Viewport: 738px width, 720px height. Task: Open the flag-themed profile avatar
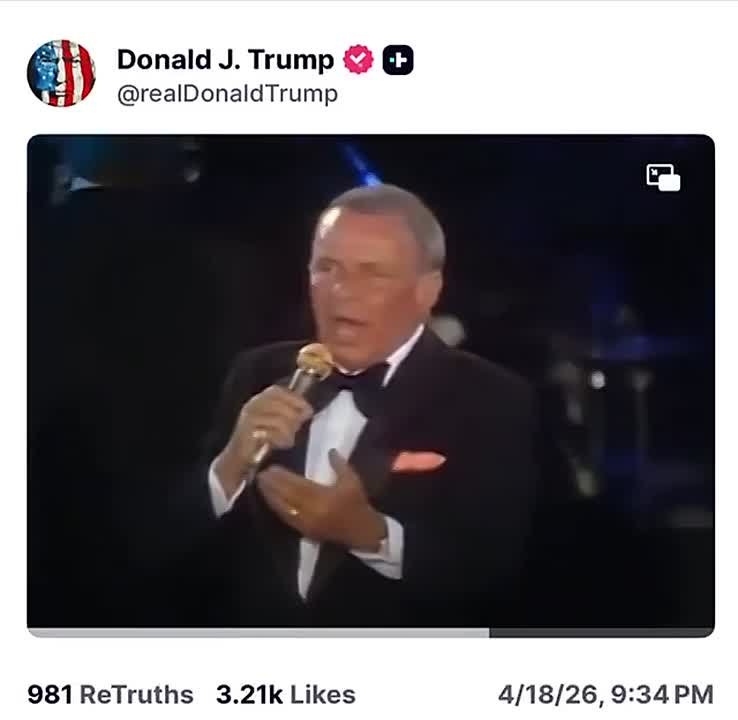(x=61, y=73)
